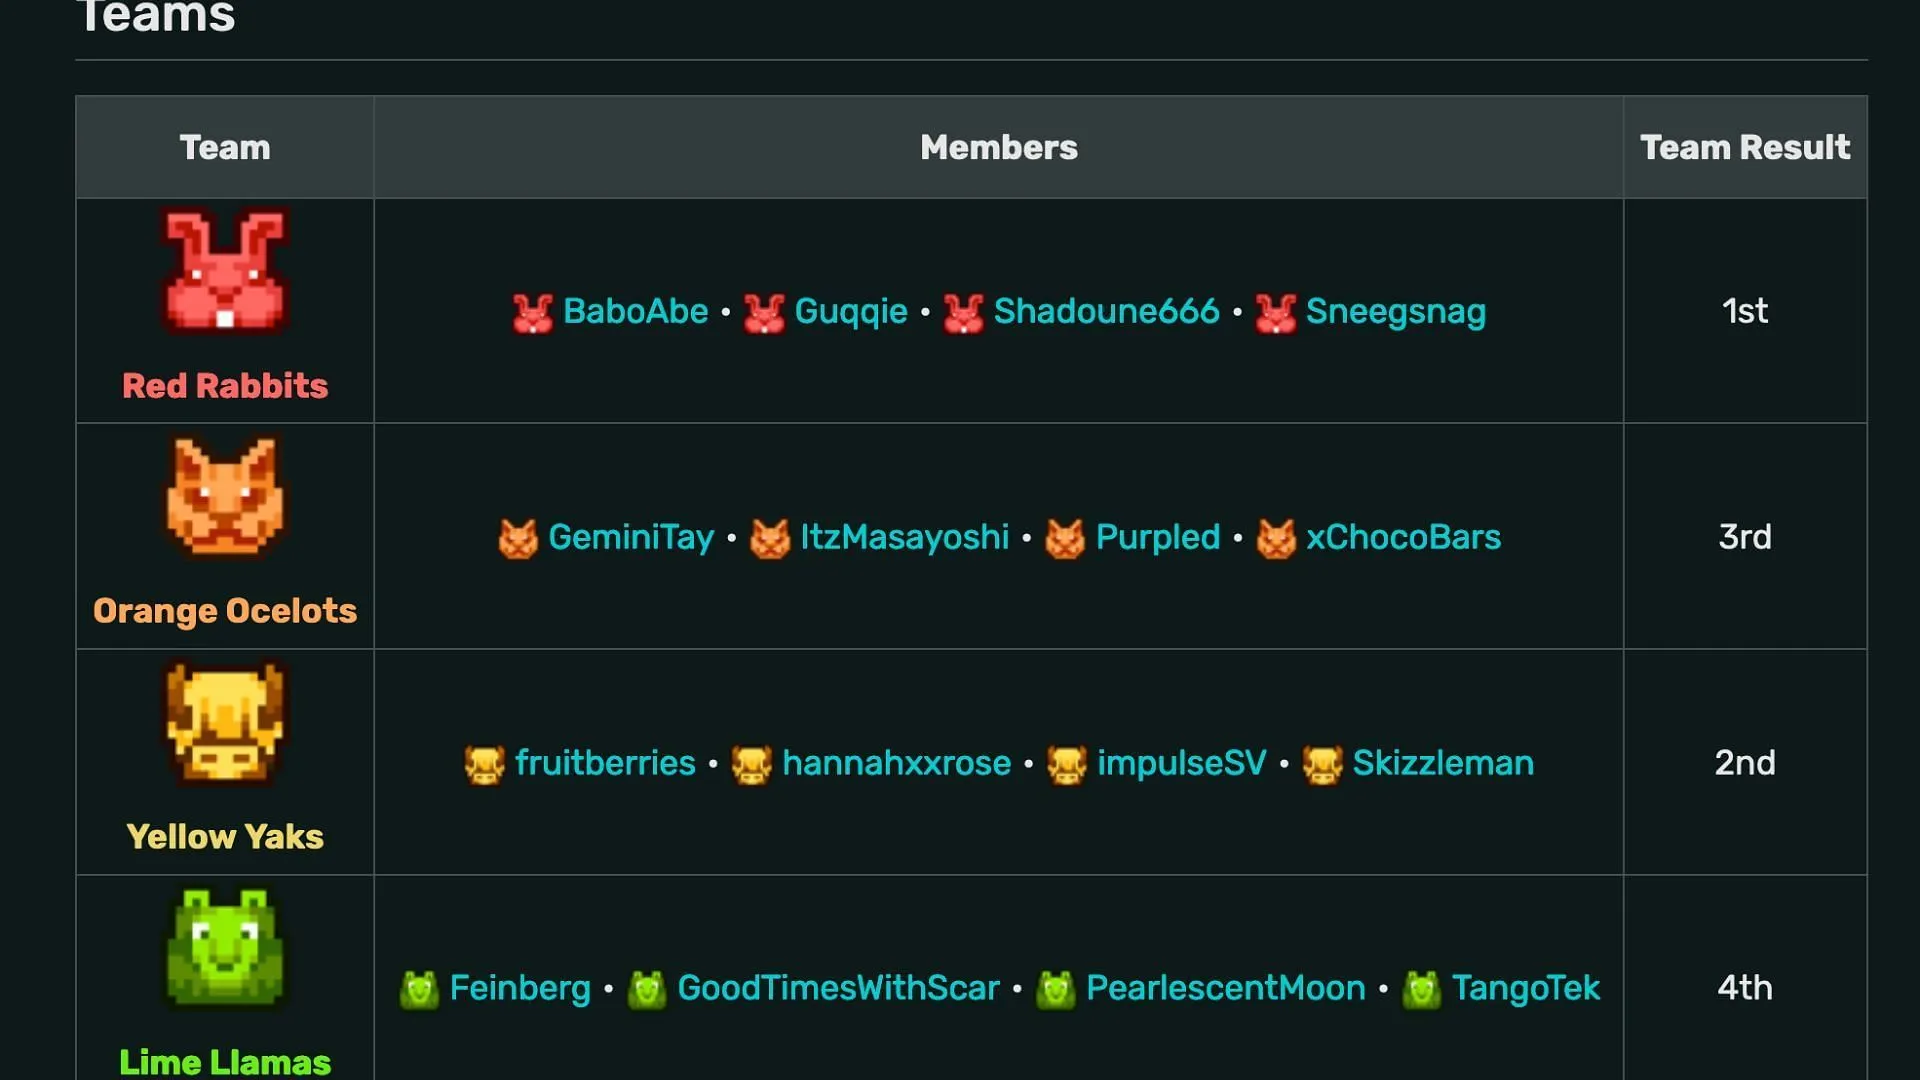
Task: Click impulseSV player yak icon
Action: coord(1063,762)
